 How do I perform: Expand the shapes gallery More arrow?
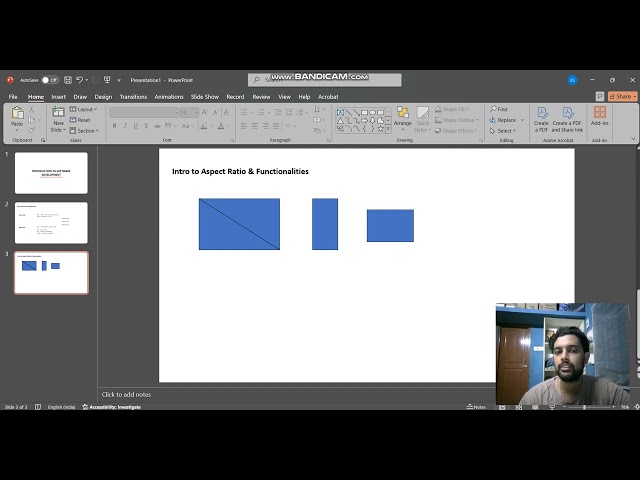[388, 129]
